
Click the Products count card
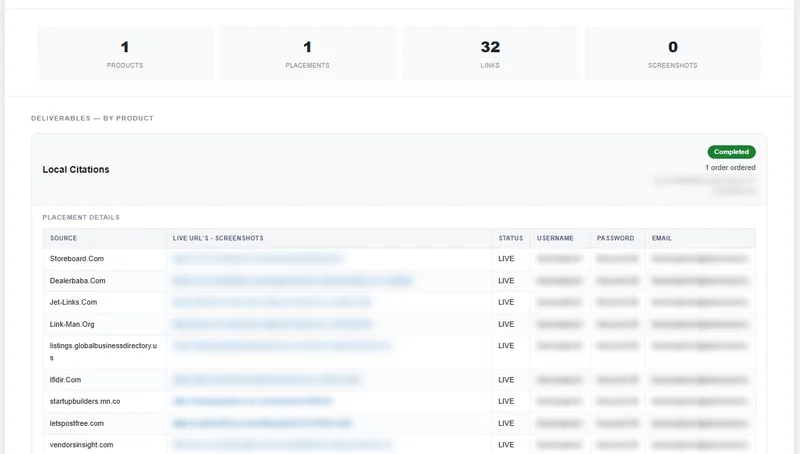tap(125, 53)
